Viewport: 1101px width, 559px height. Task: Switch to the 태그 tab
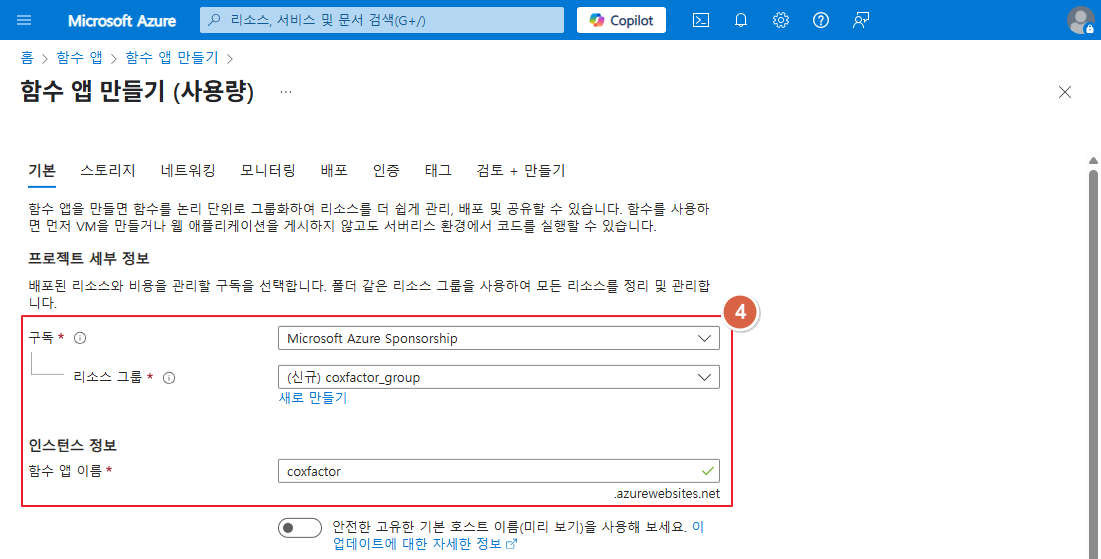pos(438,171)
